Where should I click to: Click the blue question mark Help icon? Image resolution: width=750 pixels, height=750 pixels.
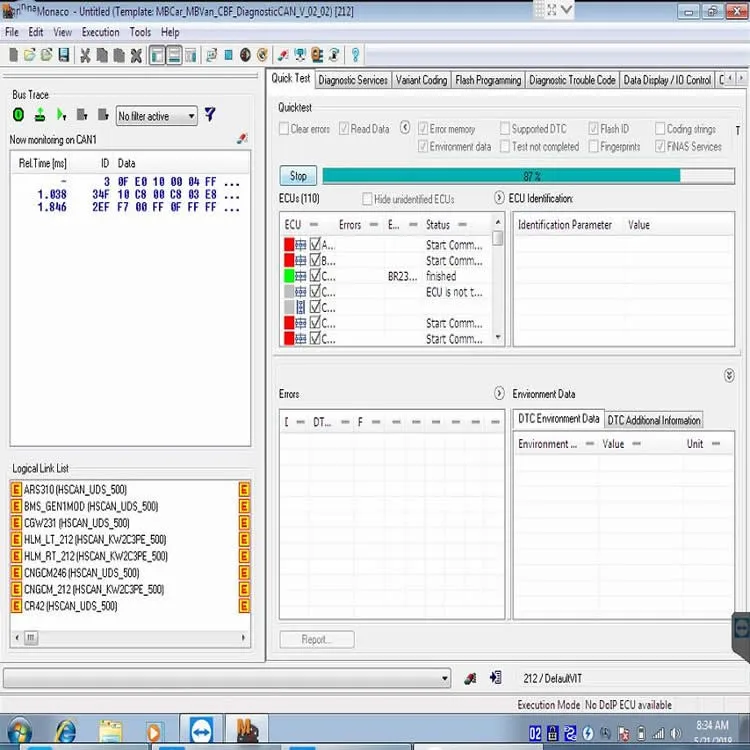pyautogui.click(x=355, y=55)
